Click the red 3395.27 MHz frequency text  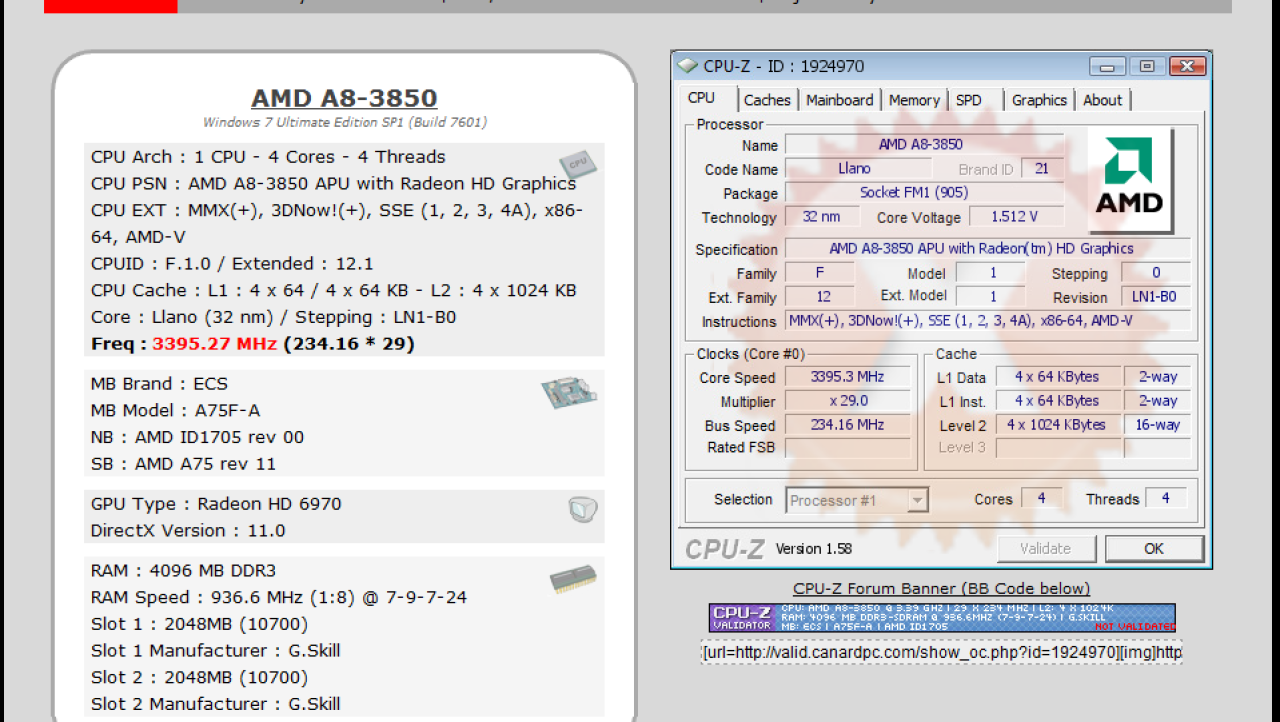pyautogui.click(x=215, y=344)
